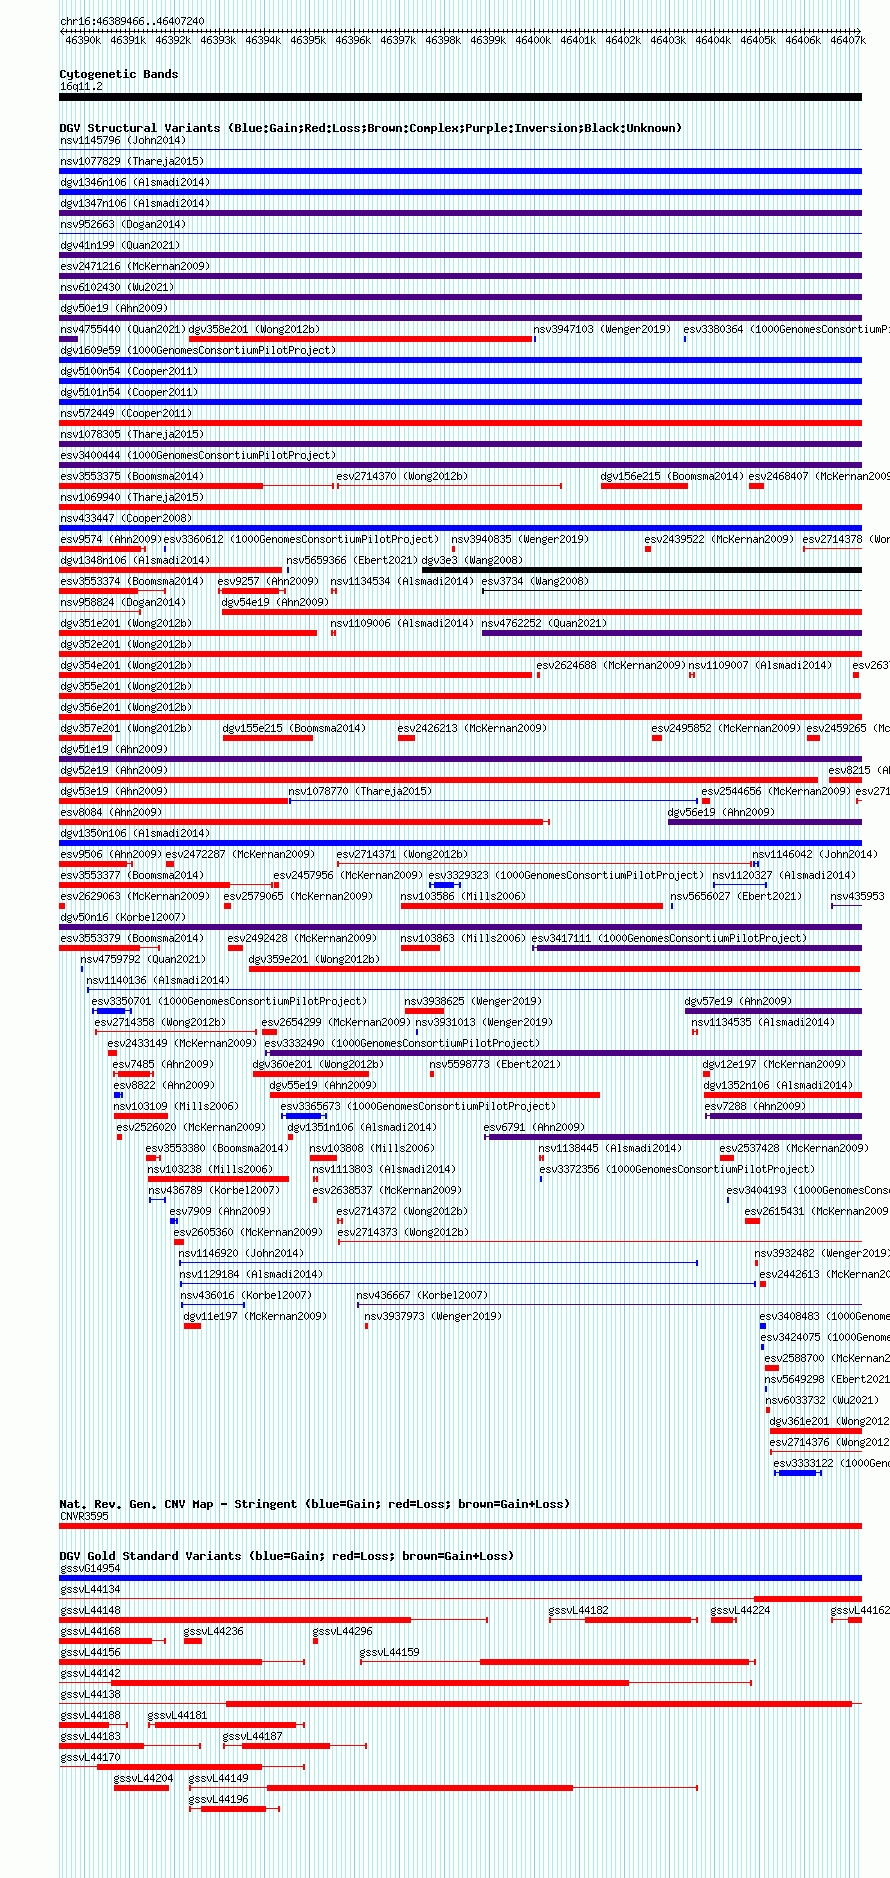The image size is (890, 1878).
Task: Open variant nsv5659366 (Ebert2021)
Action: click(x=352, y=560)
